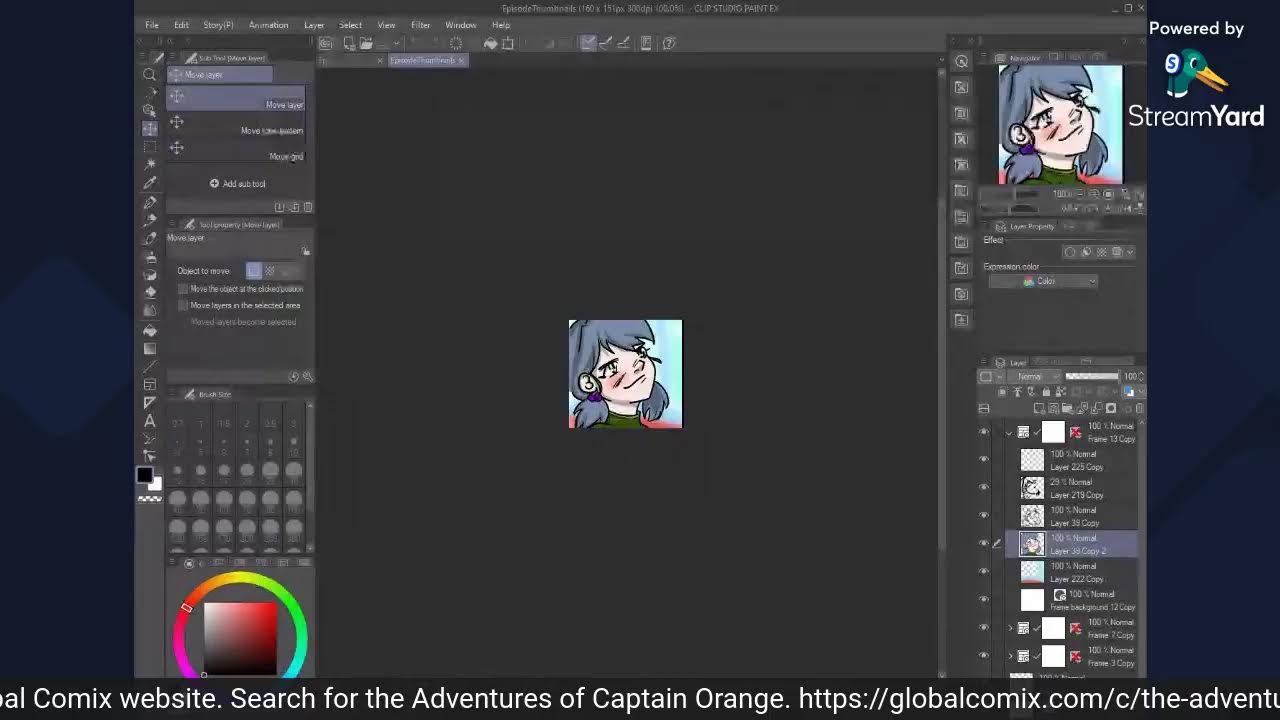Toggle visibility of Layer 225 Copy
Image resolution: width=1280 pixels, height=720 pixels.
984,460
